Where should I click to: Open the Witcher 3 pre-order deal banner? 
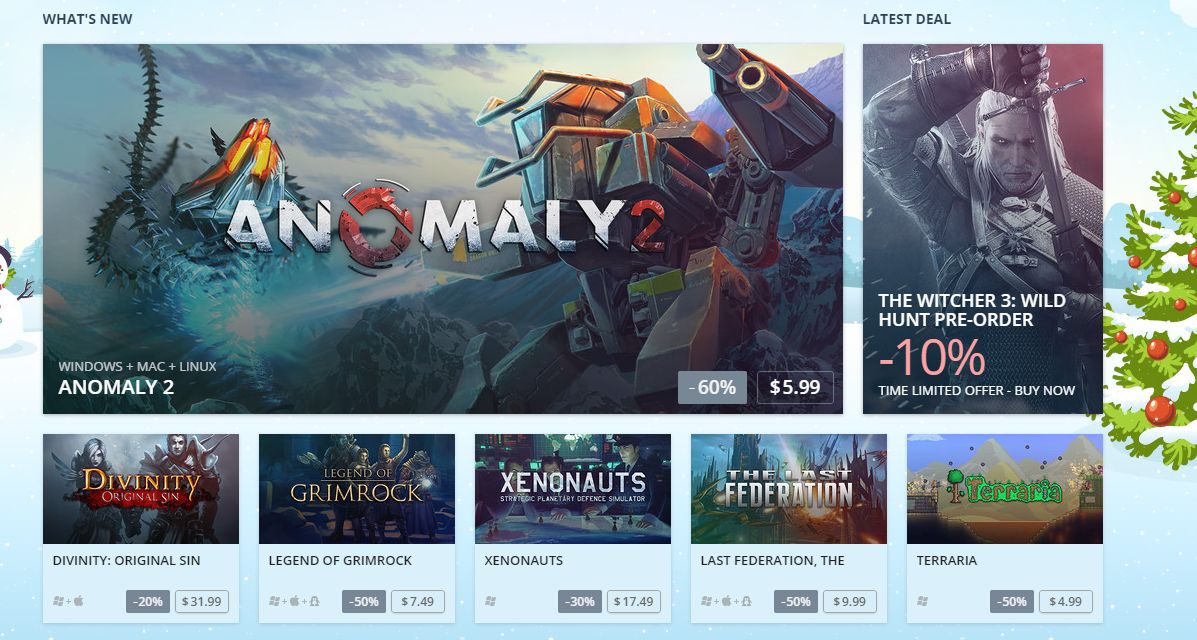(982, 228)
